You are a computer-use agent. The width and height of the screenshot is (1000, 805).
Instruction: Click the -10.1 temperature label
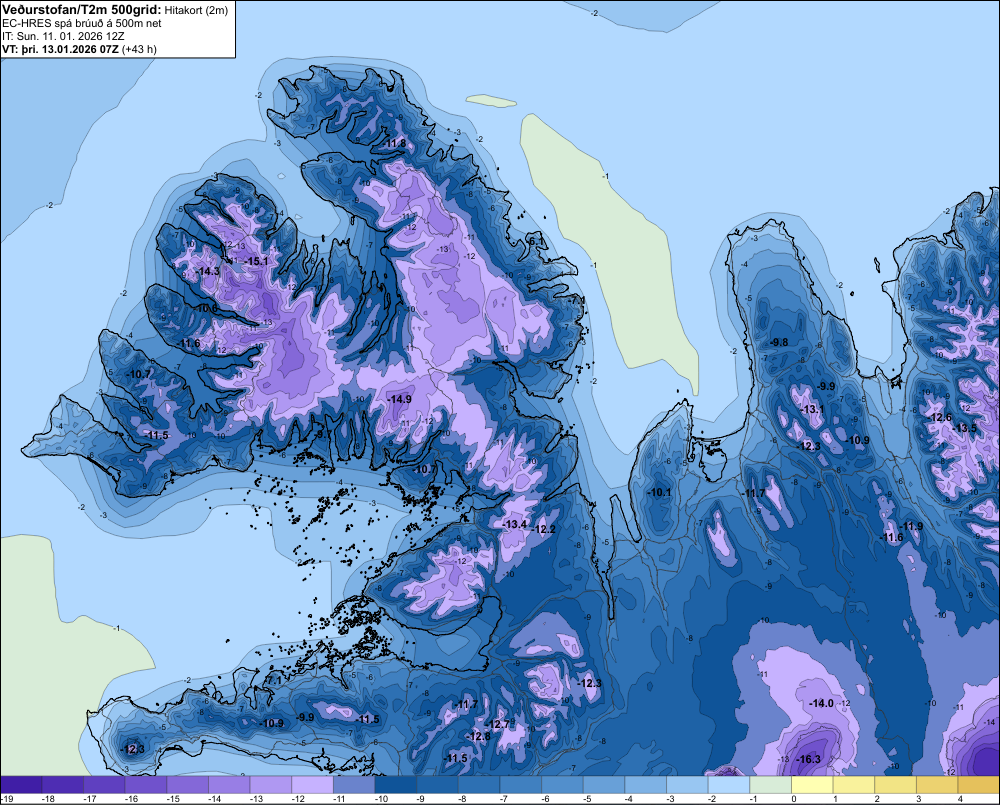(659, 492)
